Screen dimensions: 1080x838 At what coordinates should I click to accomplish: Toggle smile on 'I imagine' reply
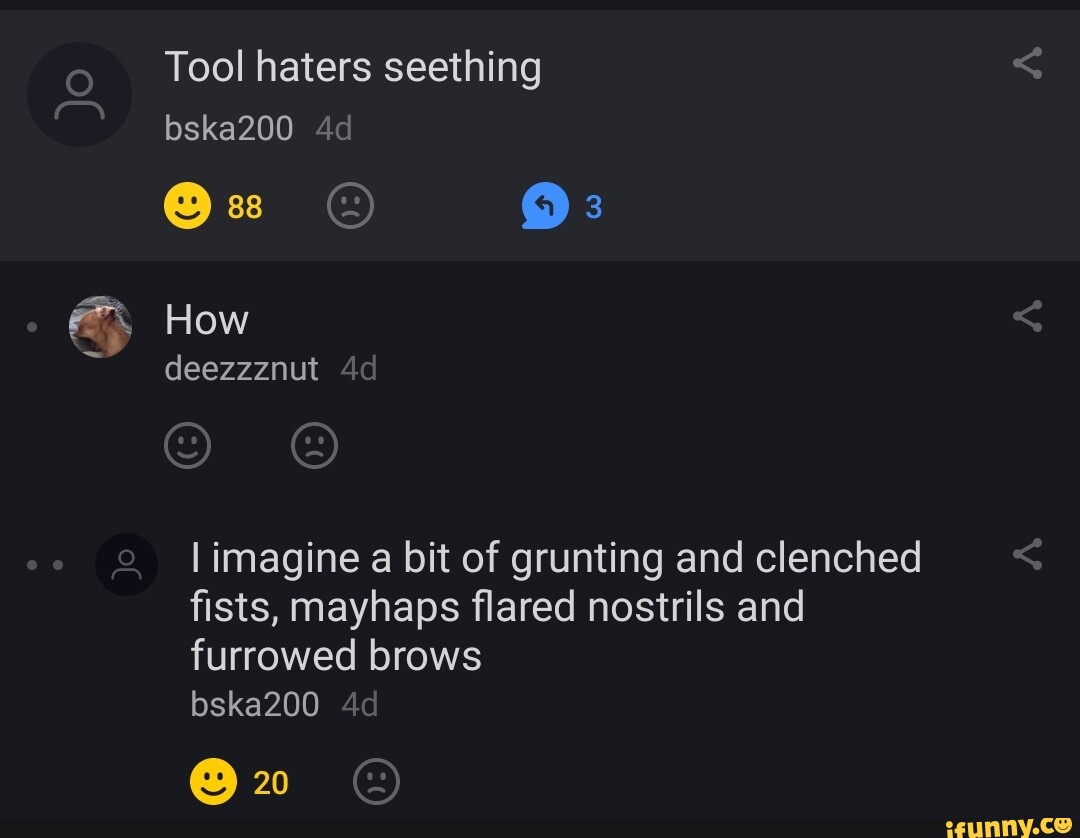pyautogui.click(x=213, y=782)
